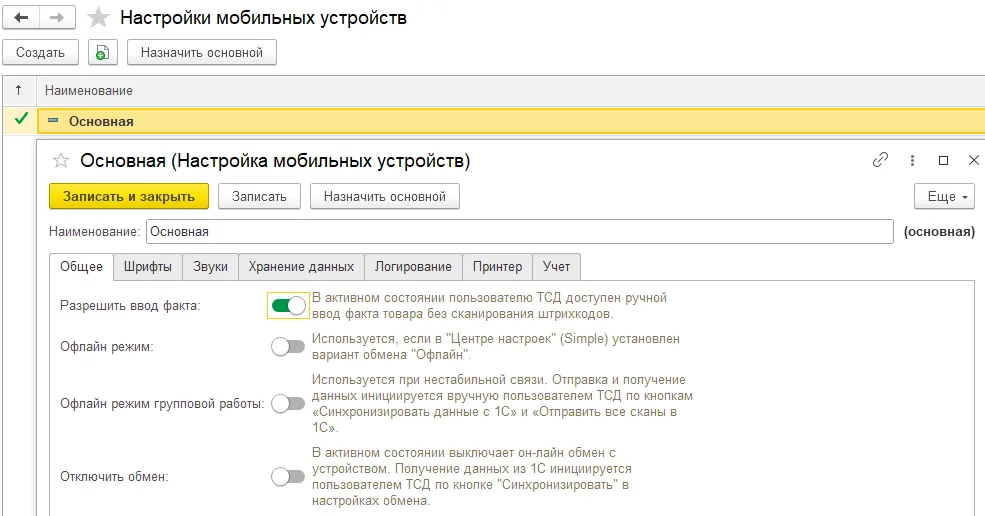Favorite the Основная form with its star
Screen dimensions: 985x516
click(x=61, y=161)
